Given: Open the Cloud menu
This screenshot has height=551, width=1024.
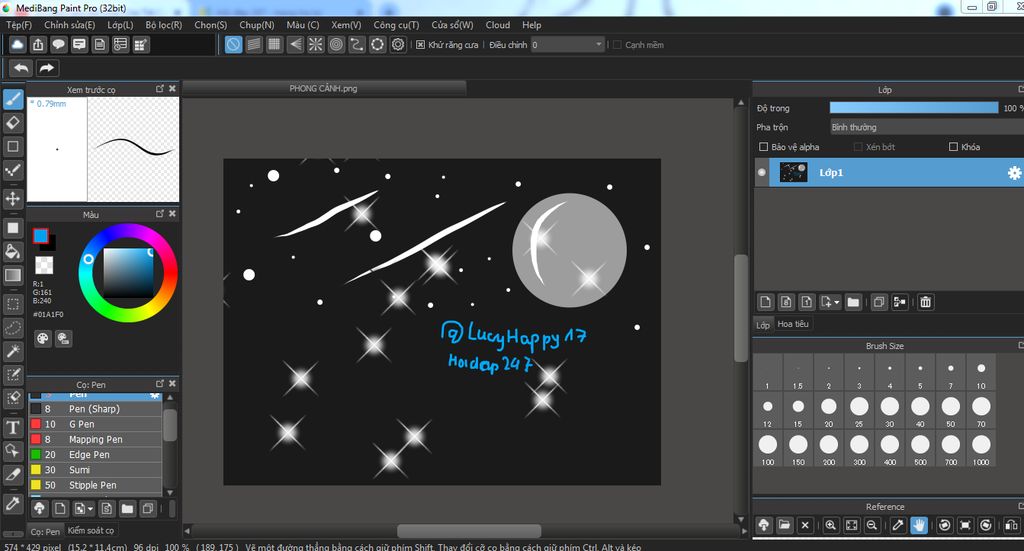Looking at the screenshot, I should point(498,25).
